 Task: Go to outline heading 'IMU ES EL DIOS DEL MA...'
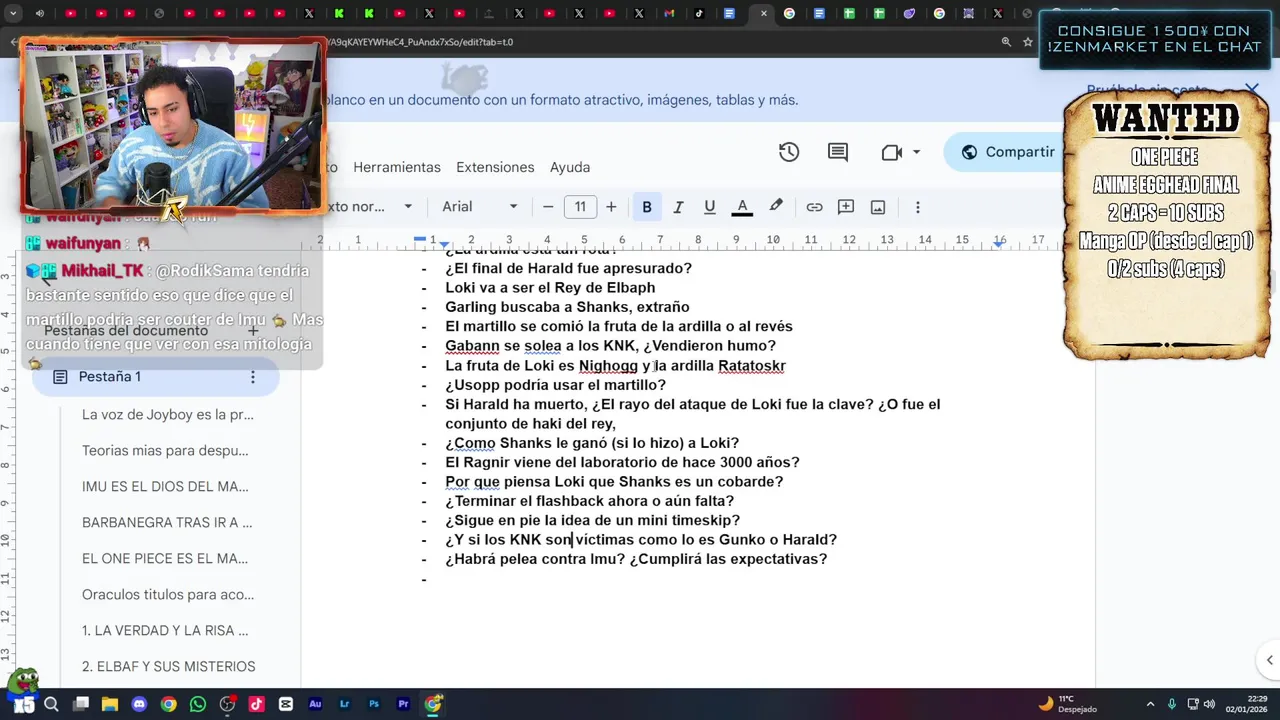point(165,486)
